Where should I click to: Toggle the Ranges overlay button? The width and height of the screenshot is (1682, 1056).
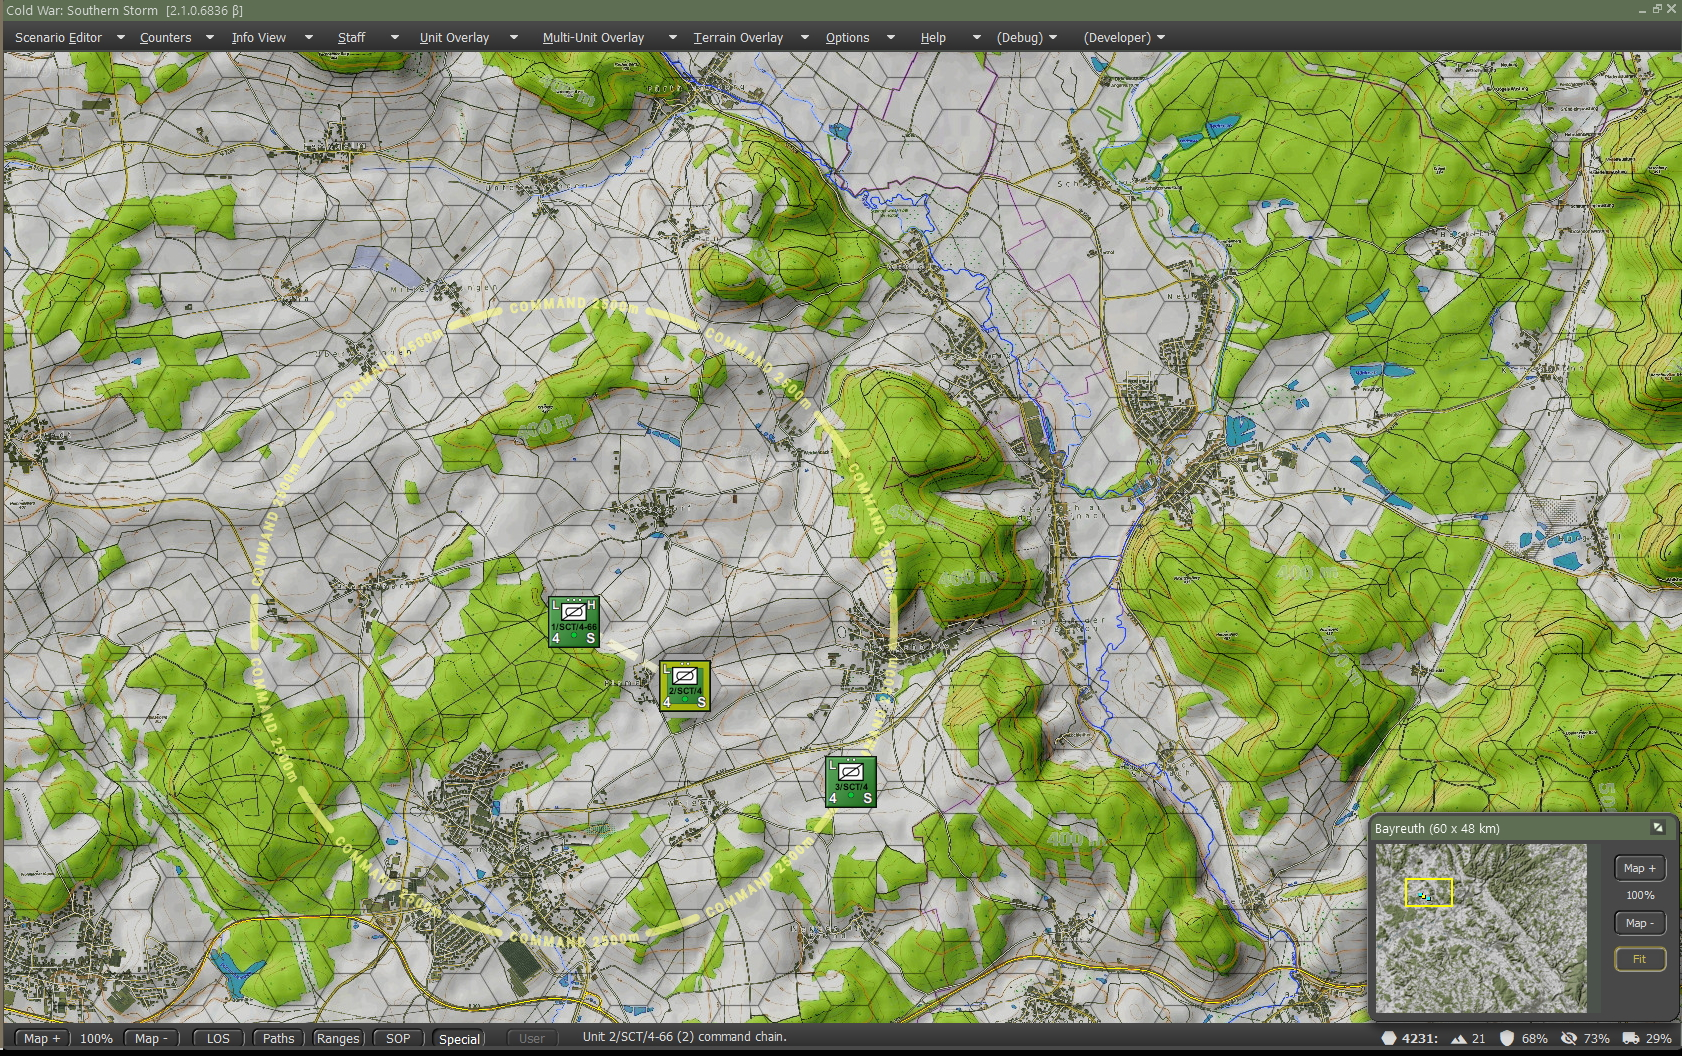click(x=338, y=1038)
